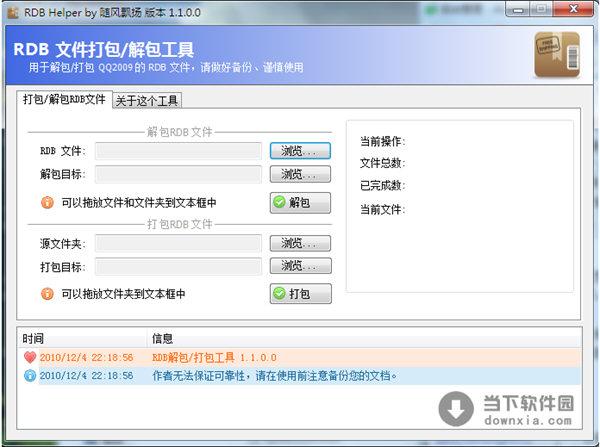600x447 pixels.
Task: Focus the 解包目标 path input field
Action: [178, 174]
